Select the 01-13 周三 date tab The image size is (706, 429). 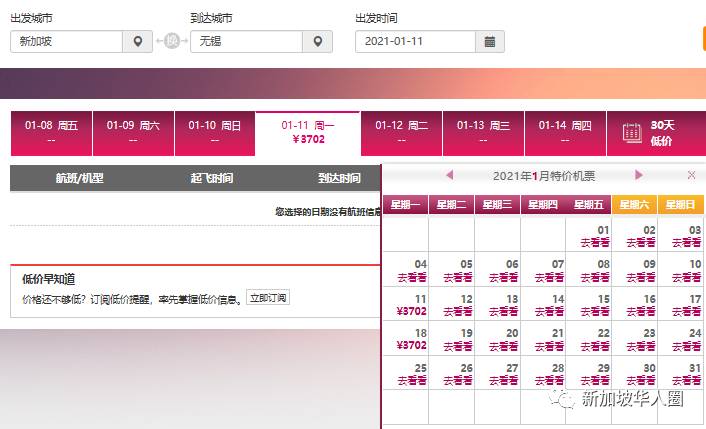(483, 133)
